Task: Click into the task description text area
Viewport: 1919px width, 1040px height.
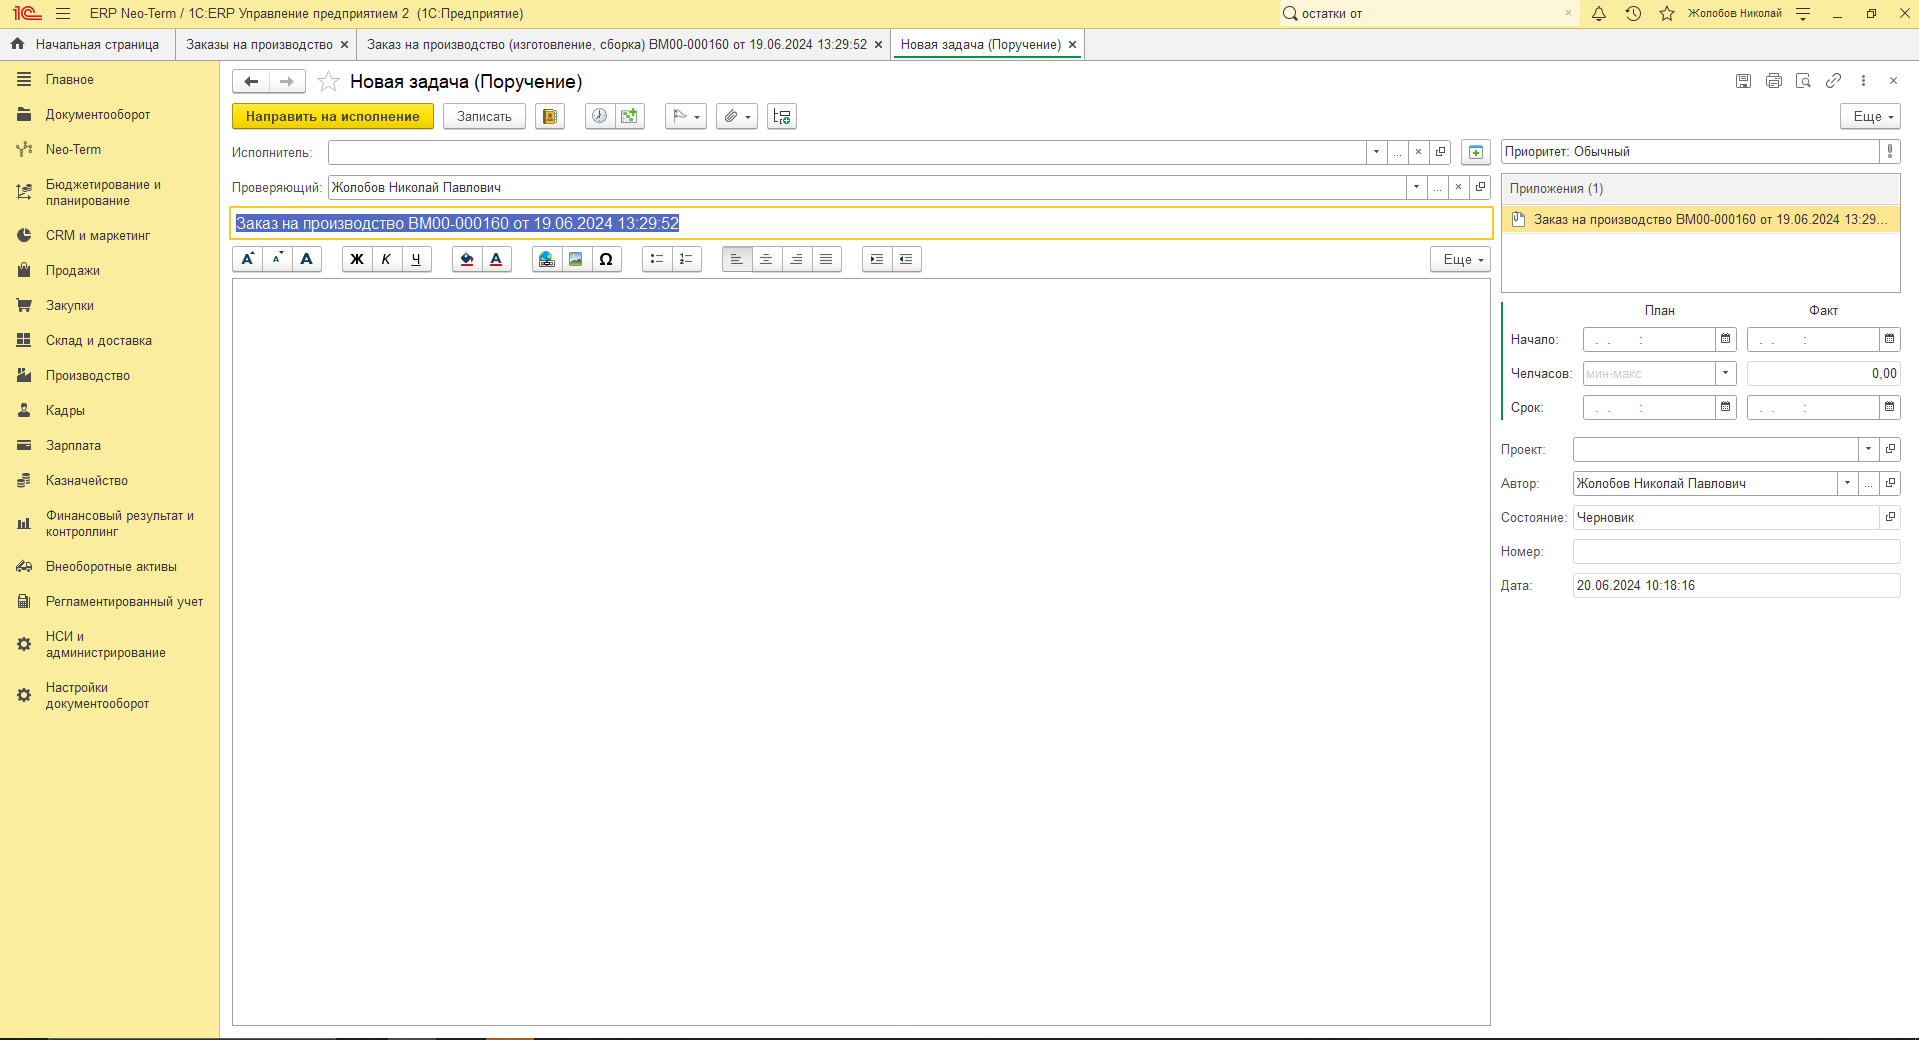Action: click(x=861, y=651)
